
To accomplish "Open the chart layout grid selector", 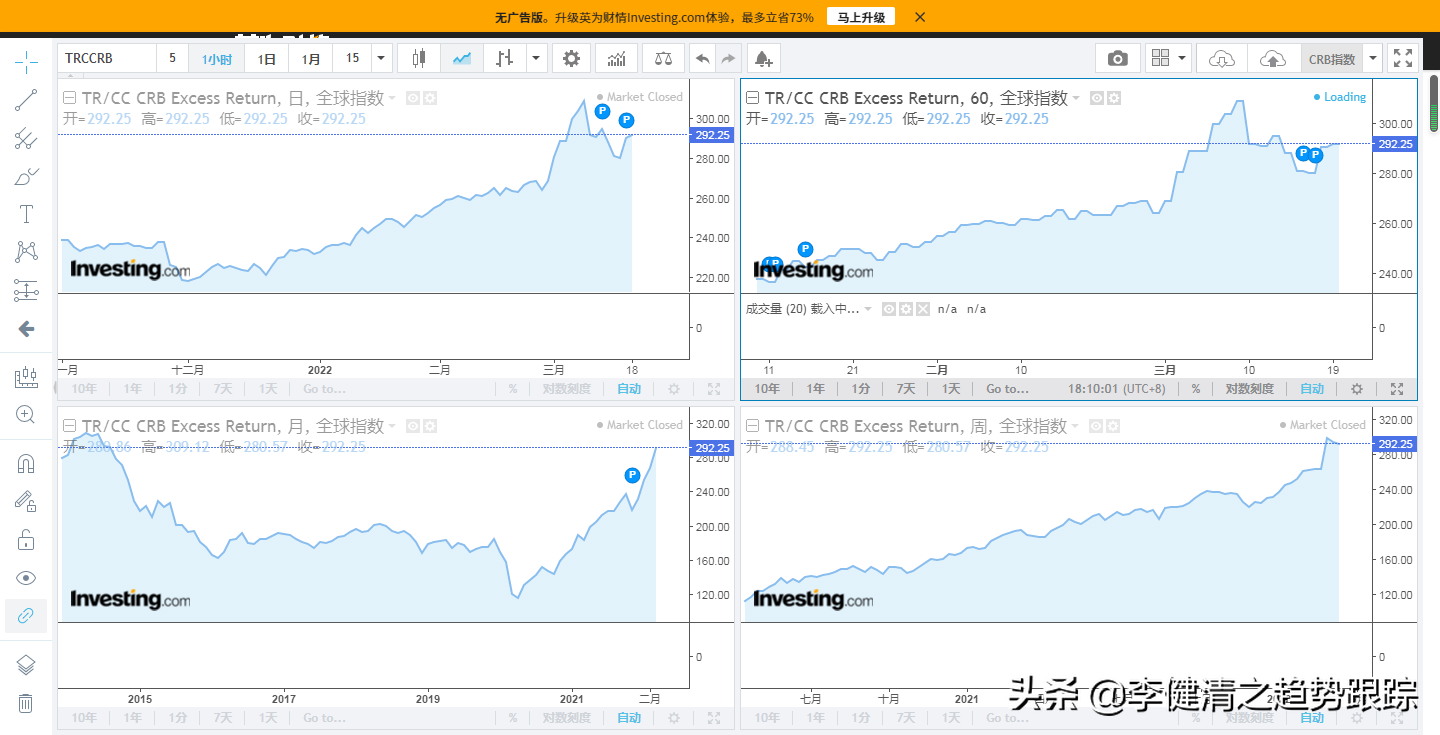I will click(x=1168, y=58).
